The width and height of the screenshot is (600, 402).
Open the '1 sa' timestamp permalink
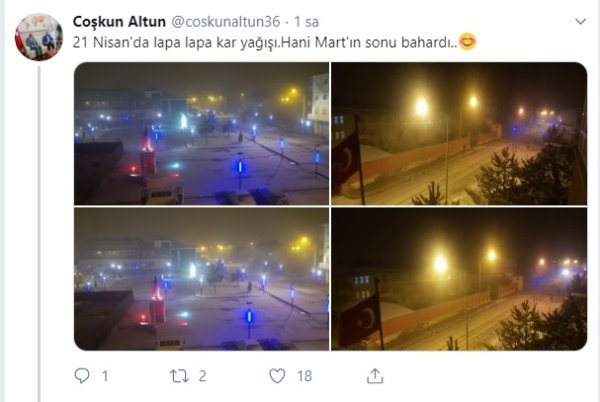pos(306,22)
